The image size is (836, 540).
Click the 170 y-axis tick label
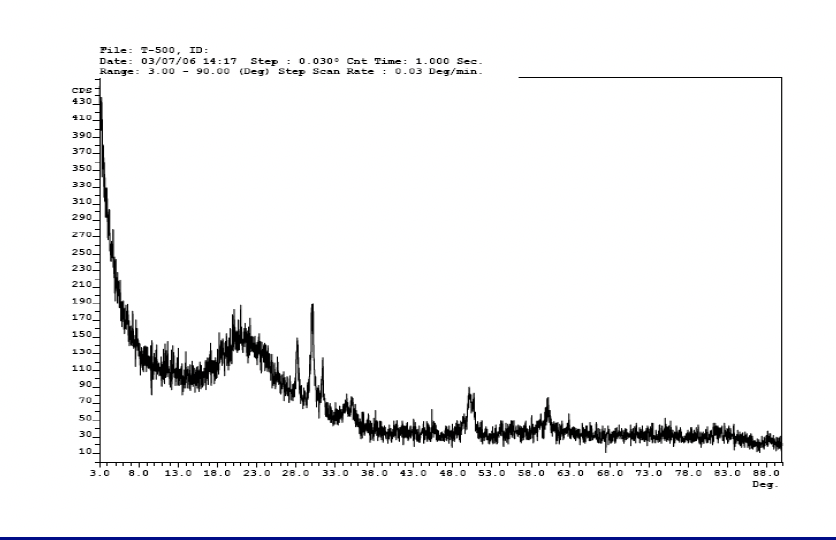click(82, 318)
